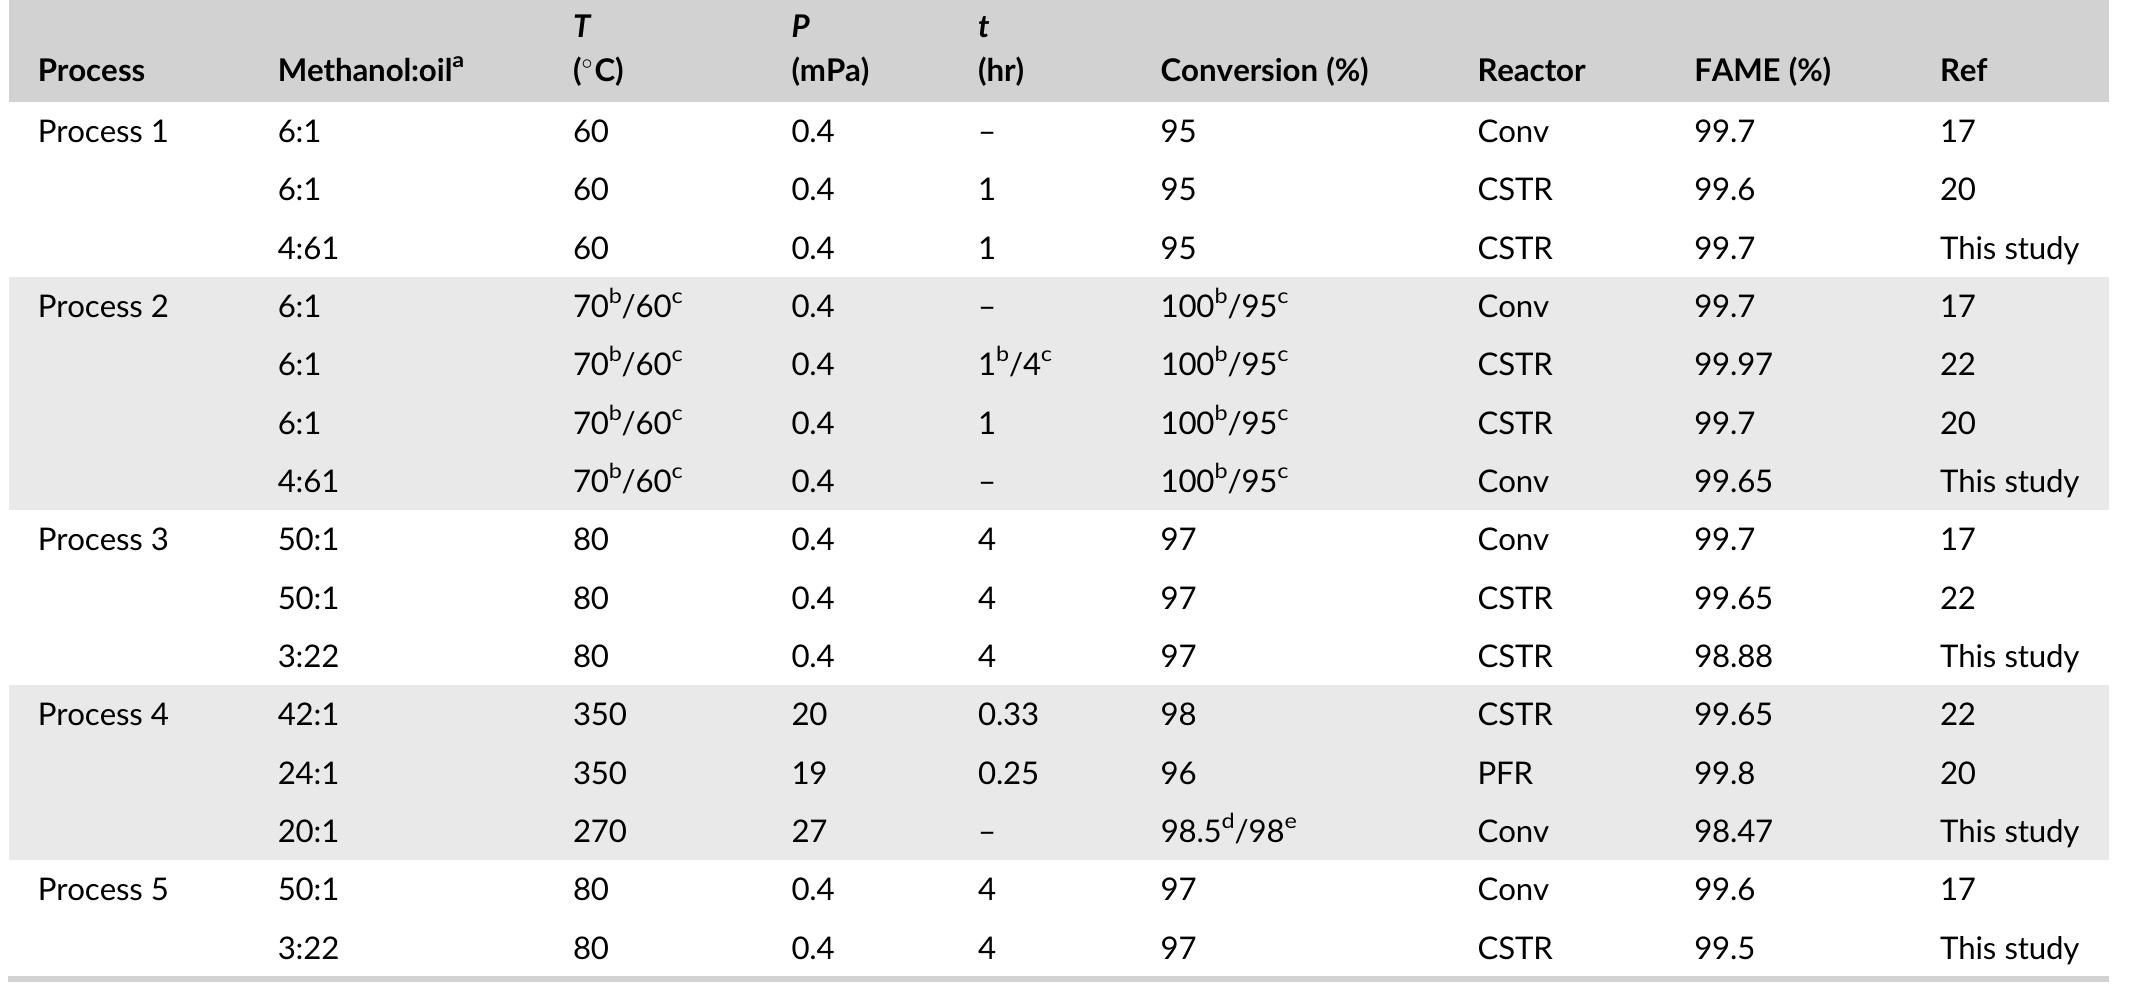Select the Methanol:oil column header
Screen dimensions: 2129x995
click(x=370, y=71)
